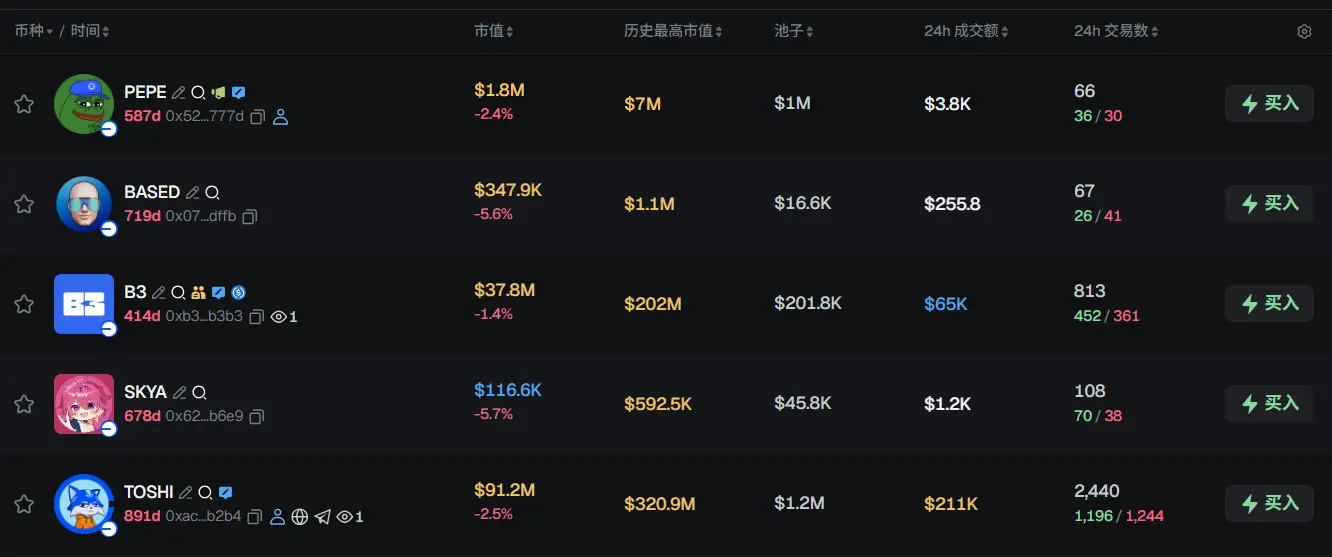This screenshot has height=557, width=1332.
Task: Toggle the favorite star for B3
Action: pyautogui.click(x=24, y=304)
